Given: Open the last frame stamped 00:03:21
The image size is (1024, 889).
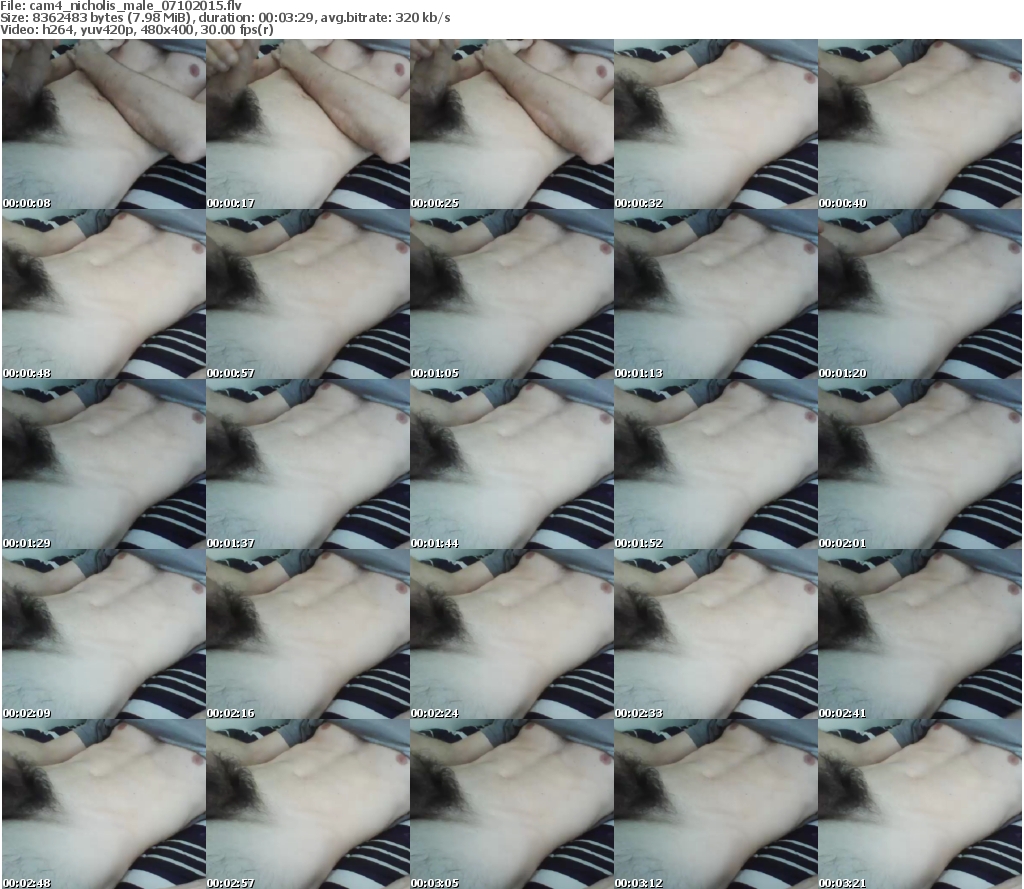Looking at the screenshot, I should tap(920, 804).
